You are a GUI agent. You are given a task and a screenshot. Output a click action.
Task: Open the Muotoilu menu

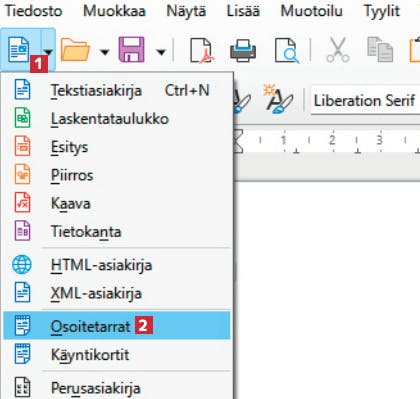pyautogui.click(x=311, y=11)
